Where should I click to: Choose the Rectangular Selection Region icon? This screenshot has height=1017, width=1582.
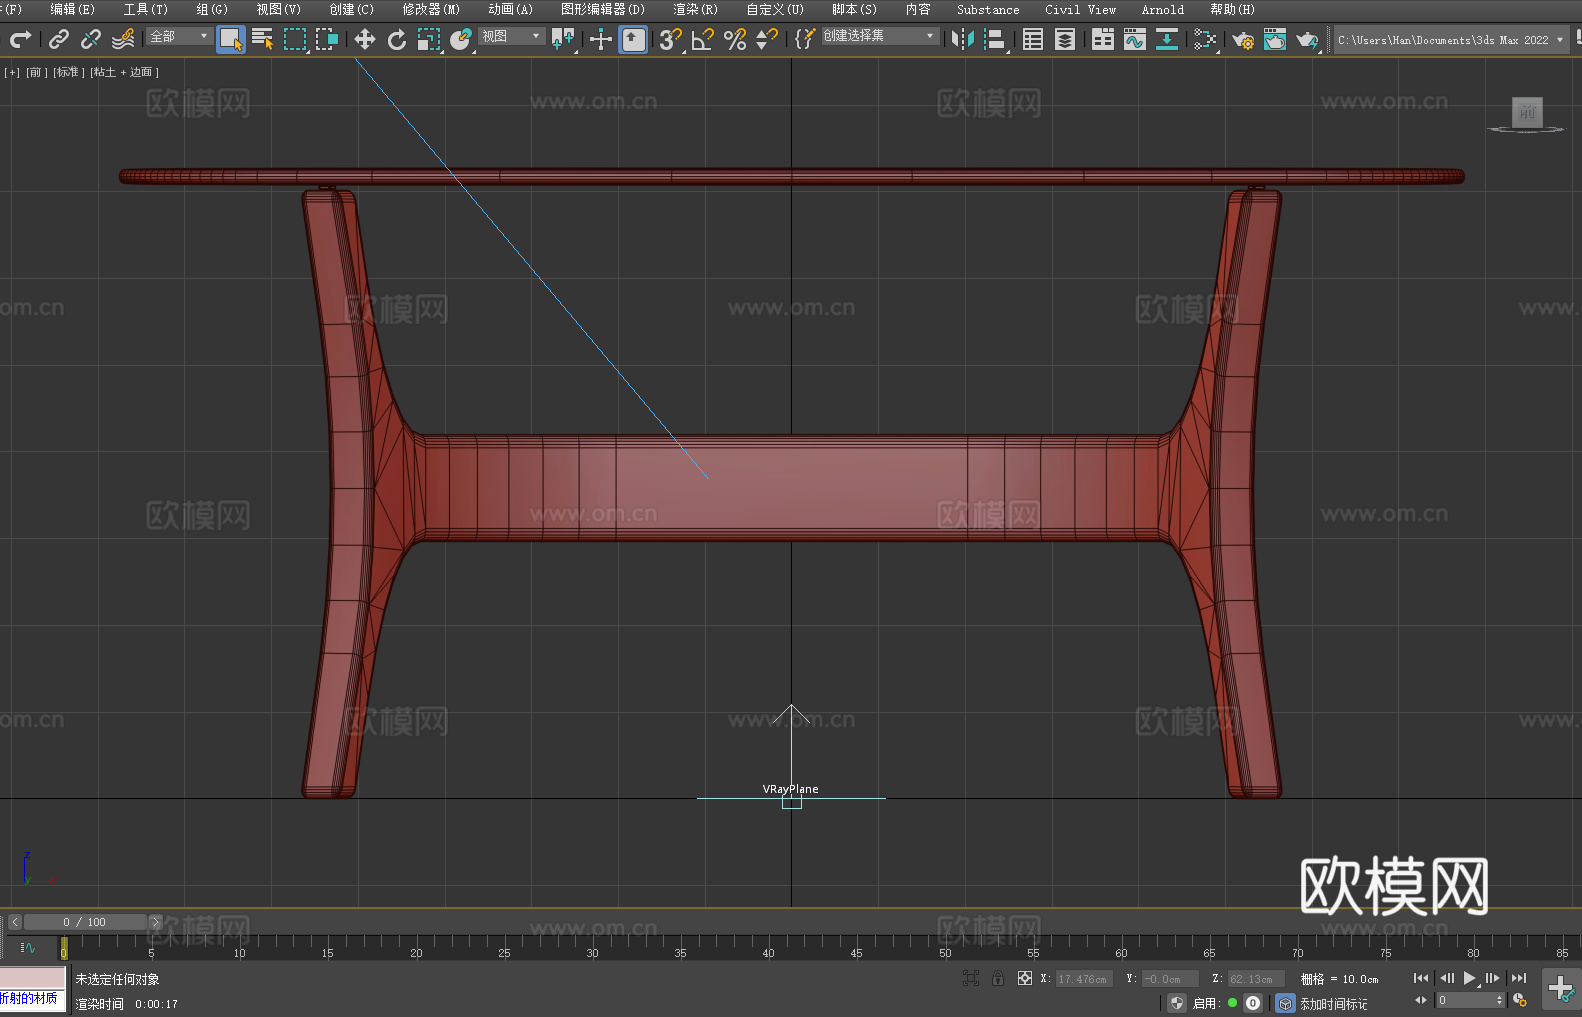295,39
